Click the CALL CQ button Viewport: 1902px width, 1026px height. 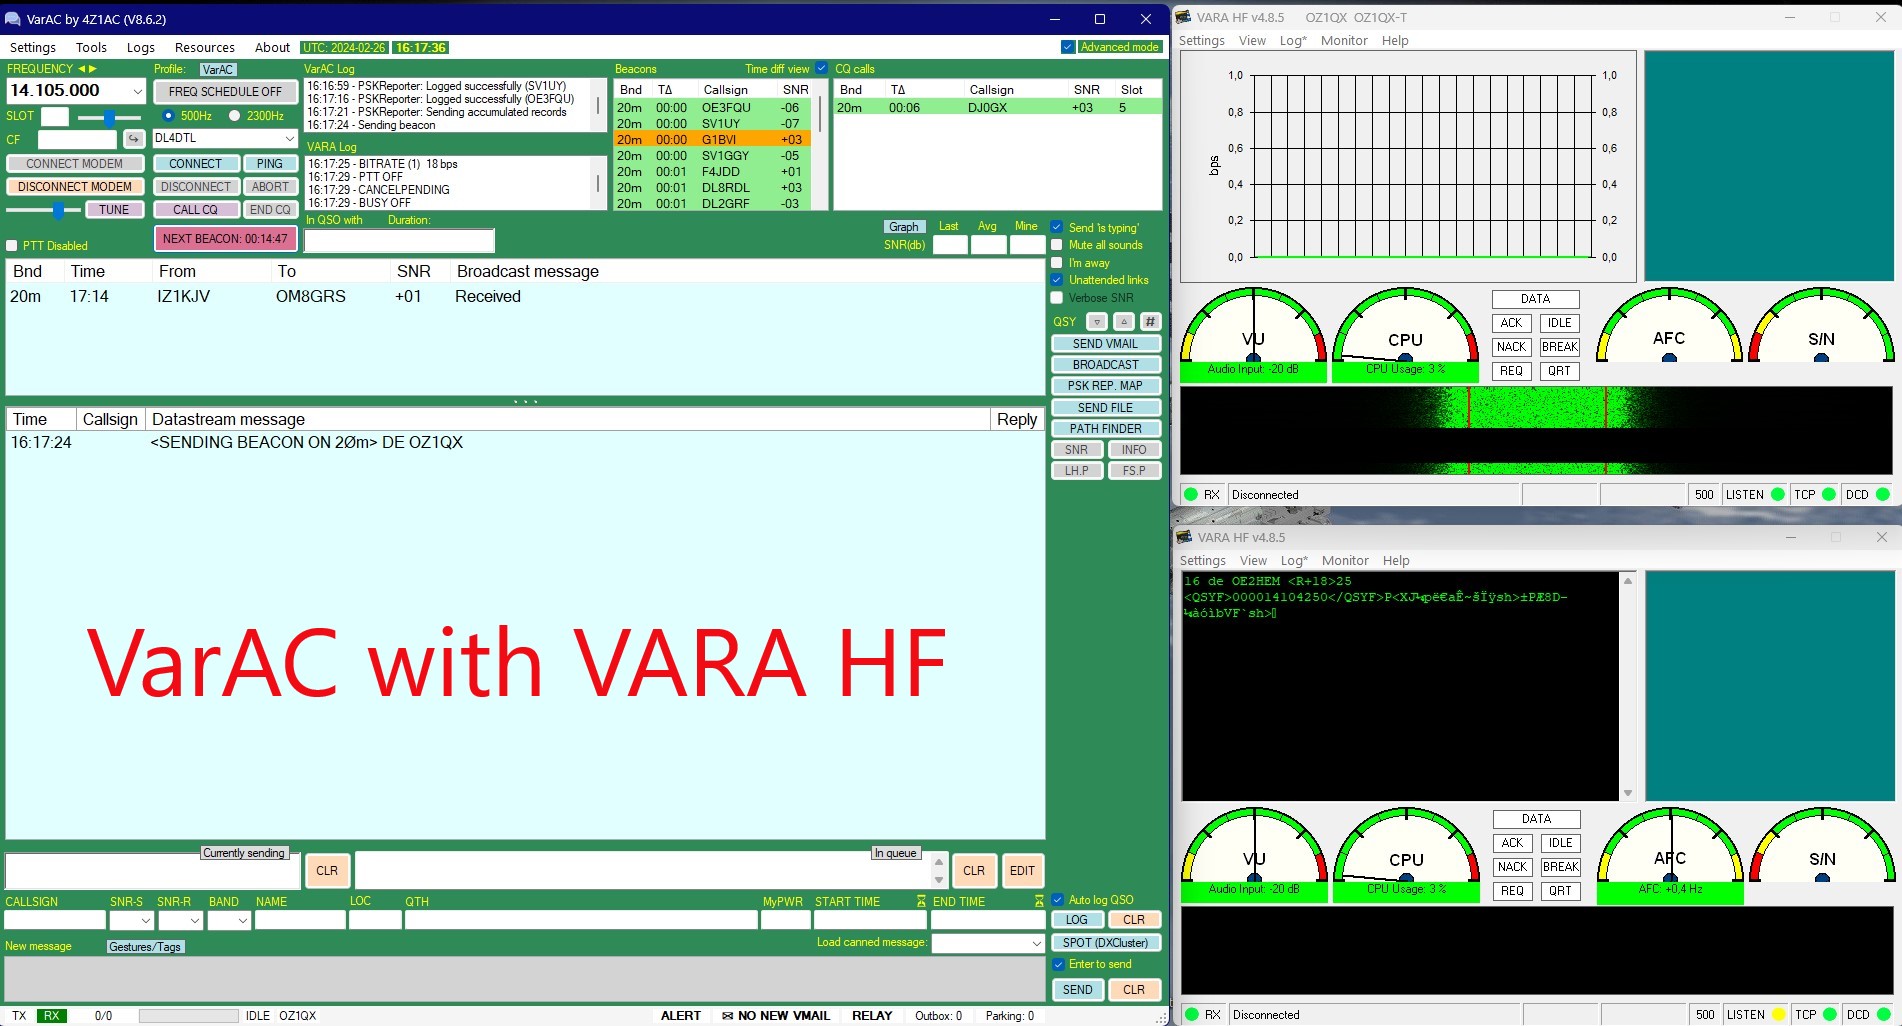195,210
